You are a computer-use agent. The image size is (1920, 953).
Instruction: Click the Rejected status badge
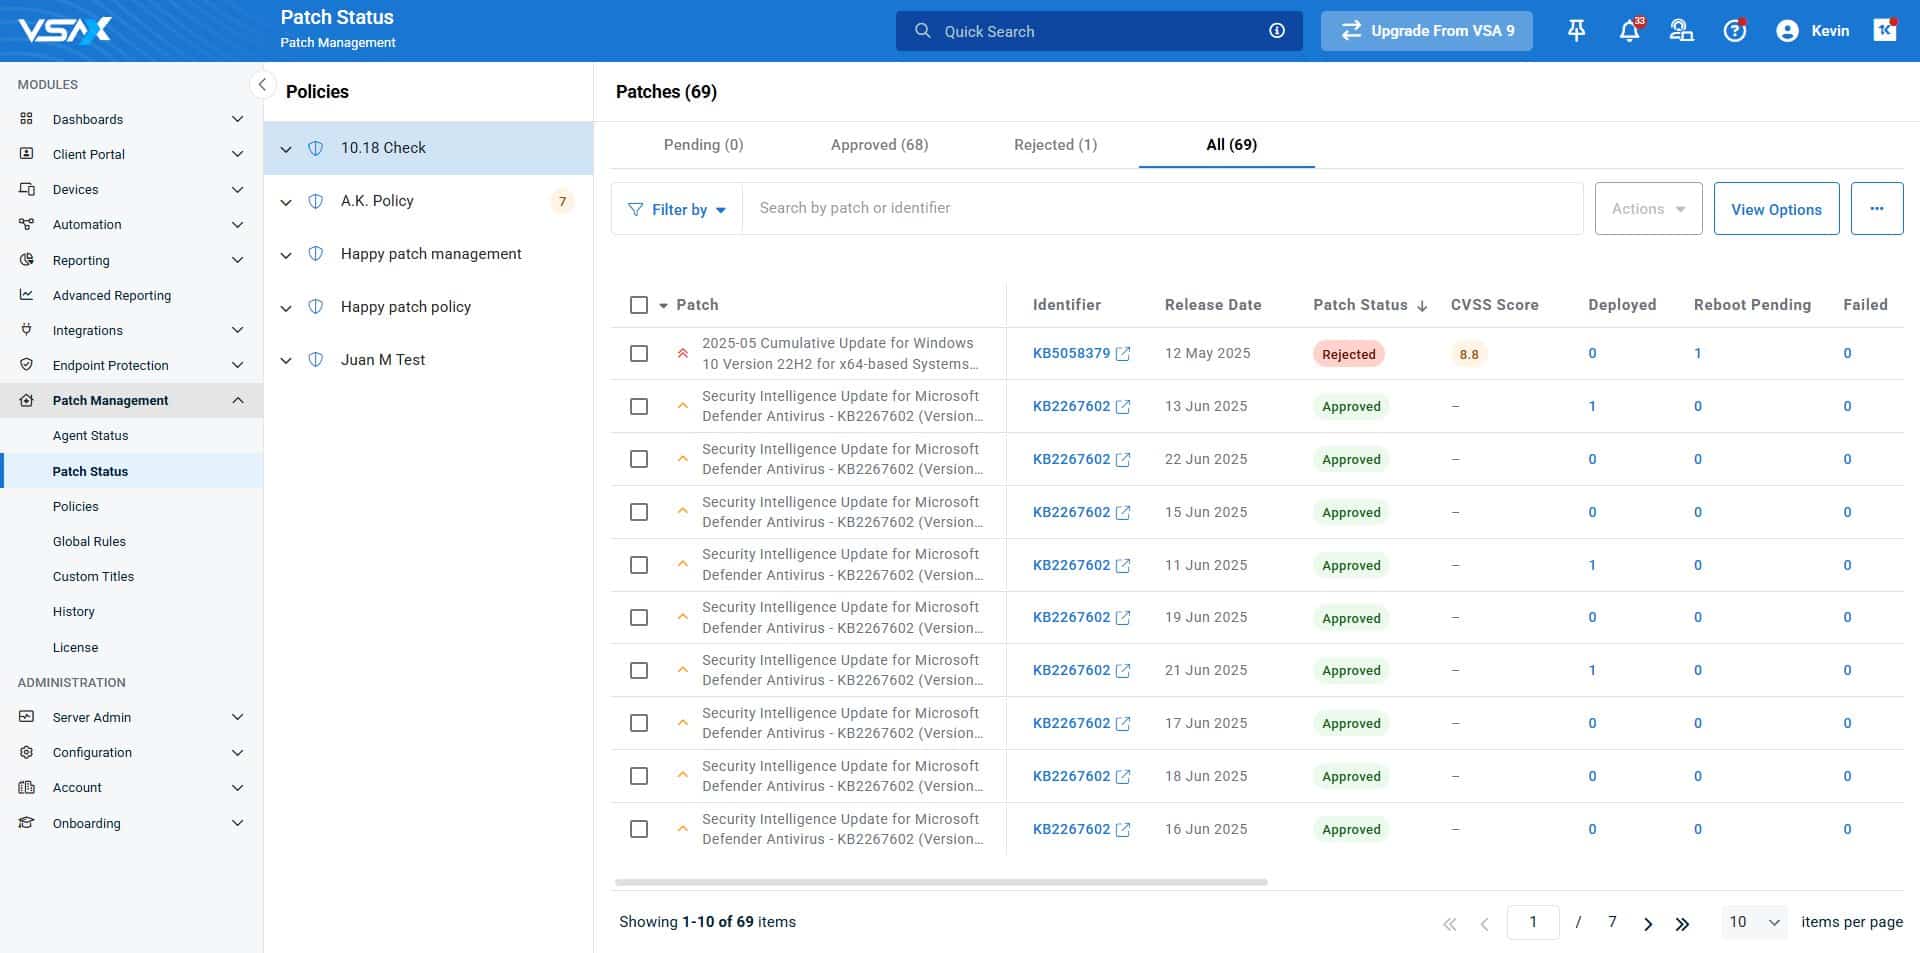tap(1348, 354)
